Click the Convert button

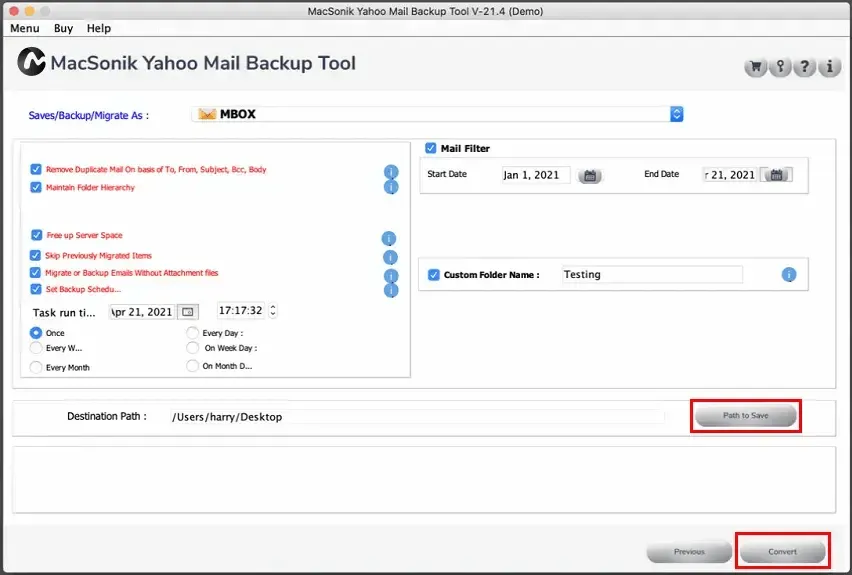click(x=782, y=552)
